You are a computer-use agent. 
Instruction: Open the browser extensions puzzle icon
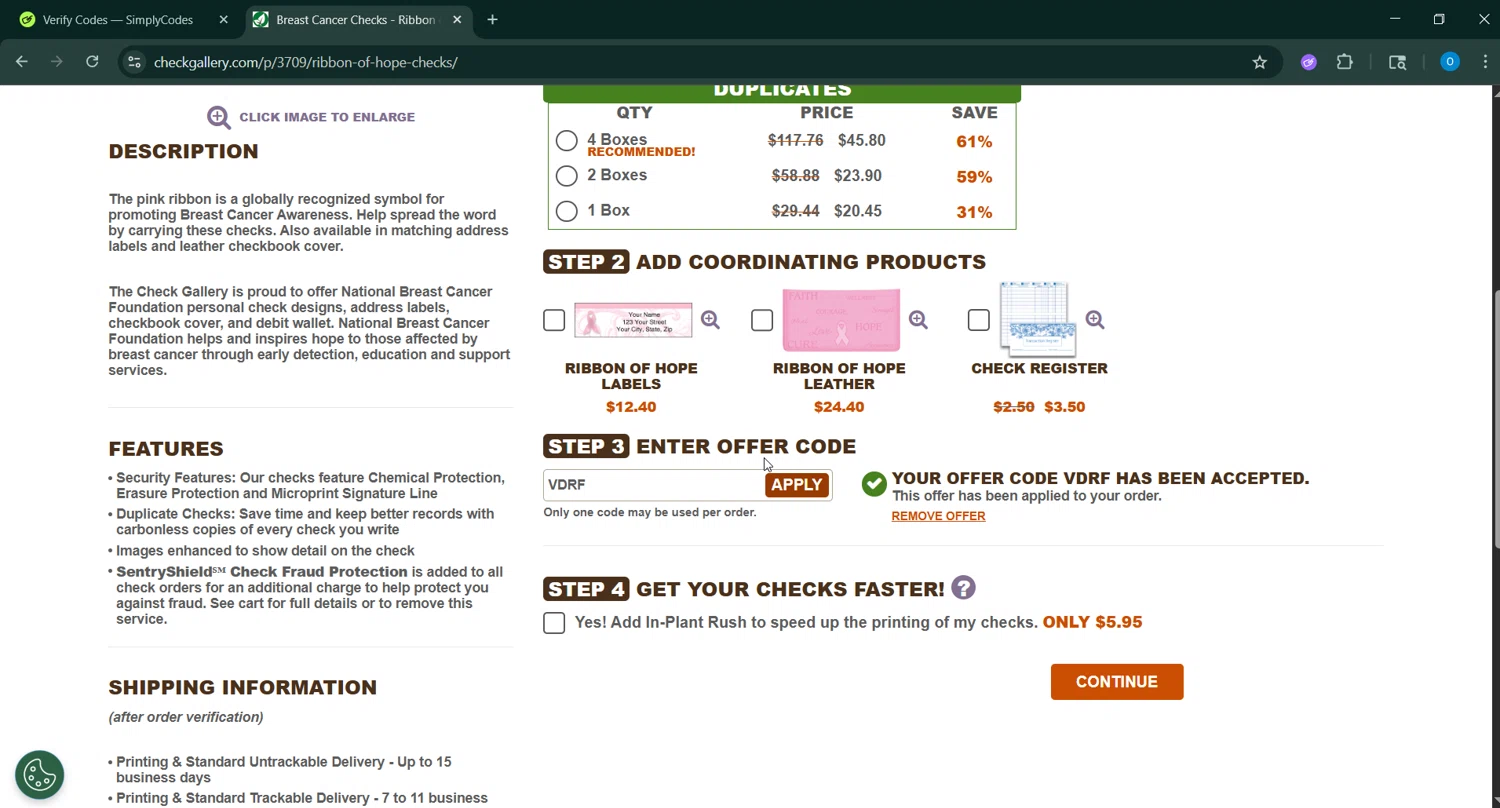[x=1345, y=62]
